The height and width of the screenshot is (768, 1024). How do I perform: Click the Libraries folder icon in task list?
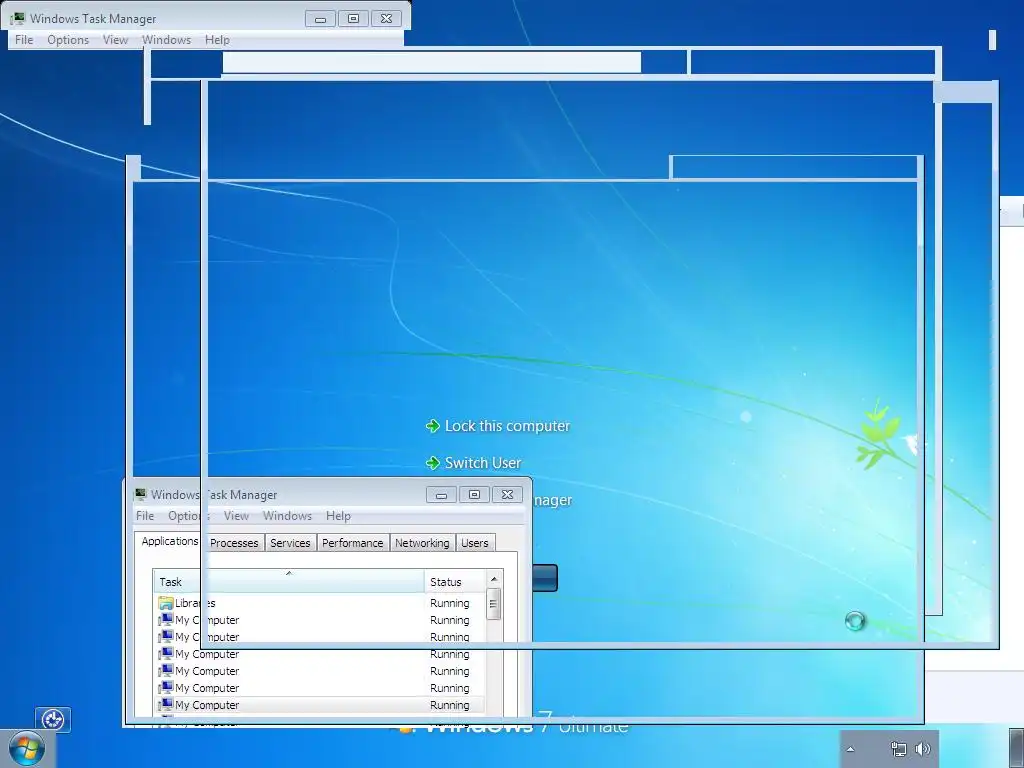pos(166,603)
